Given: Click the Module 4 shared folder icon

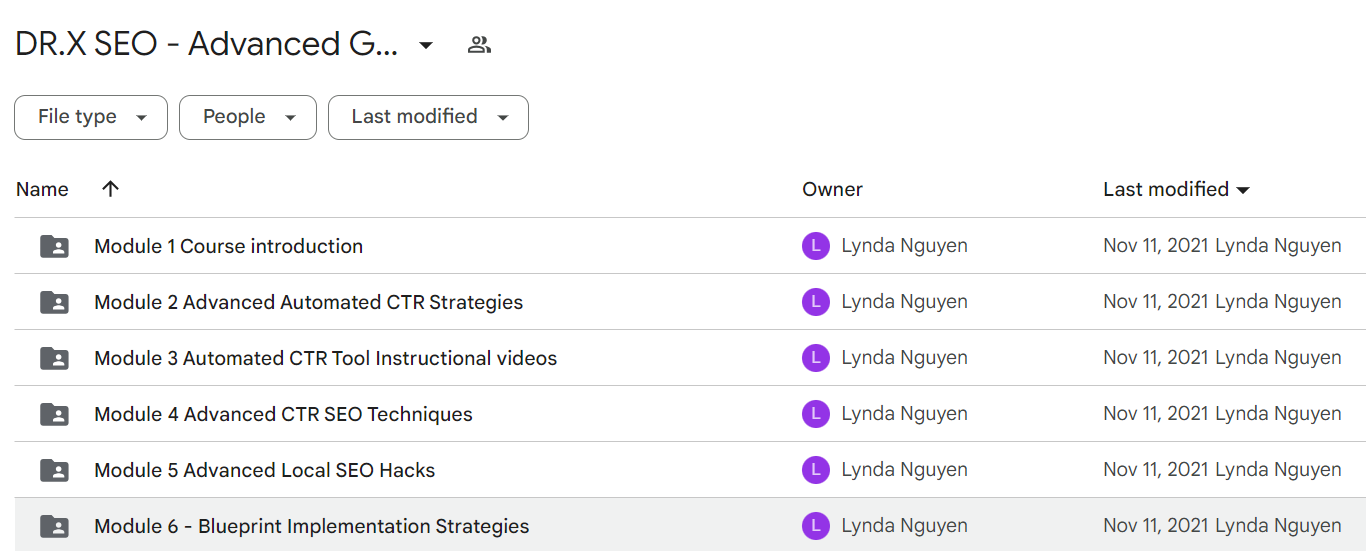Looking at the screenshot, I should click(55, 414).
